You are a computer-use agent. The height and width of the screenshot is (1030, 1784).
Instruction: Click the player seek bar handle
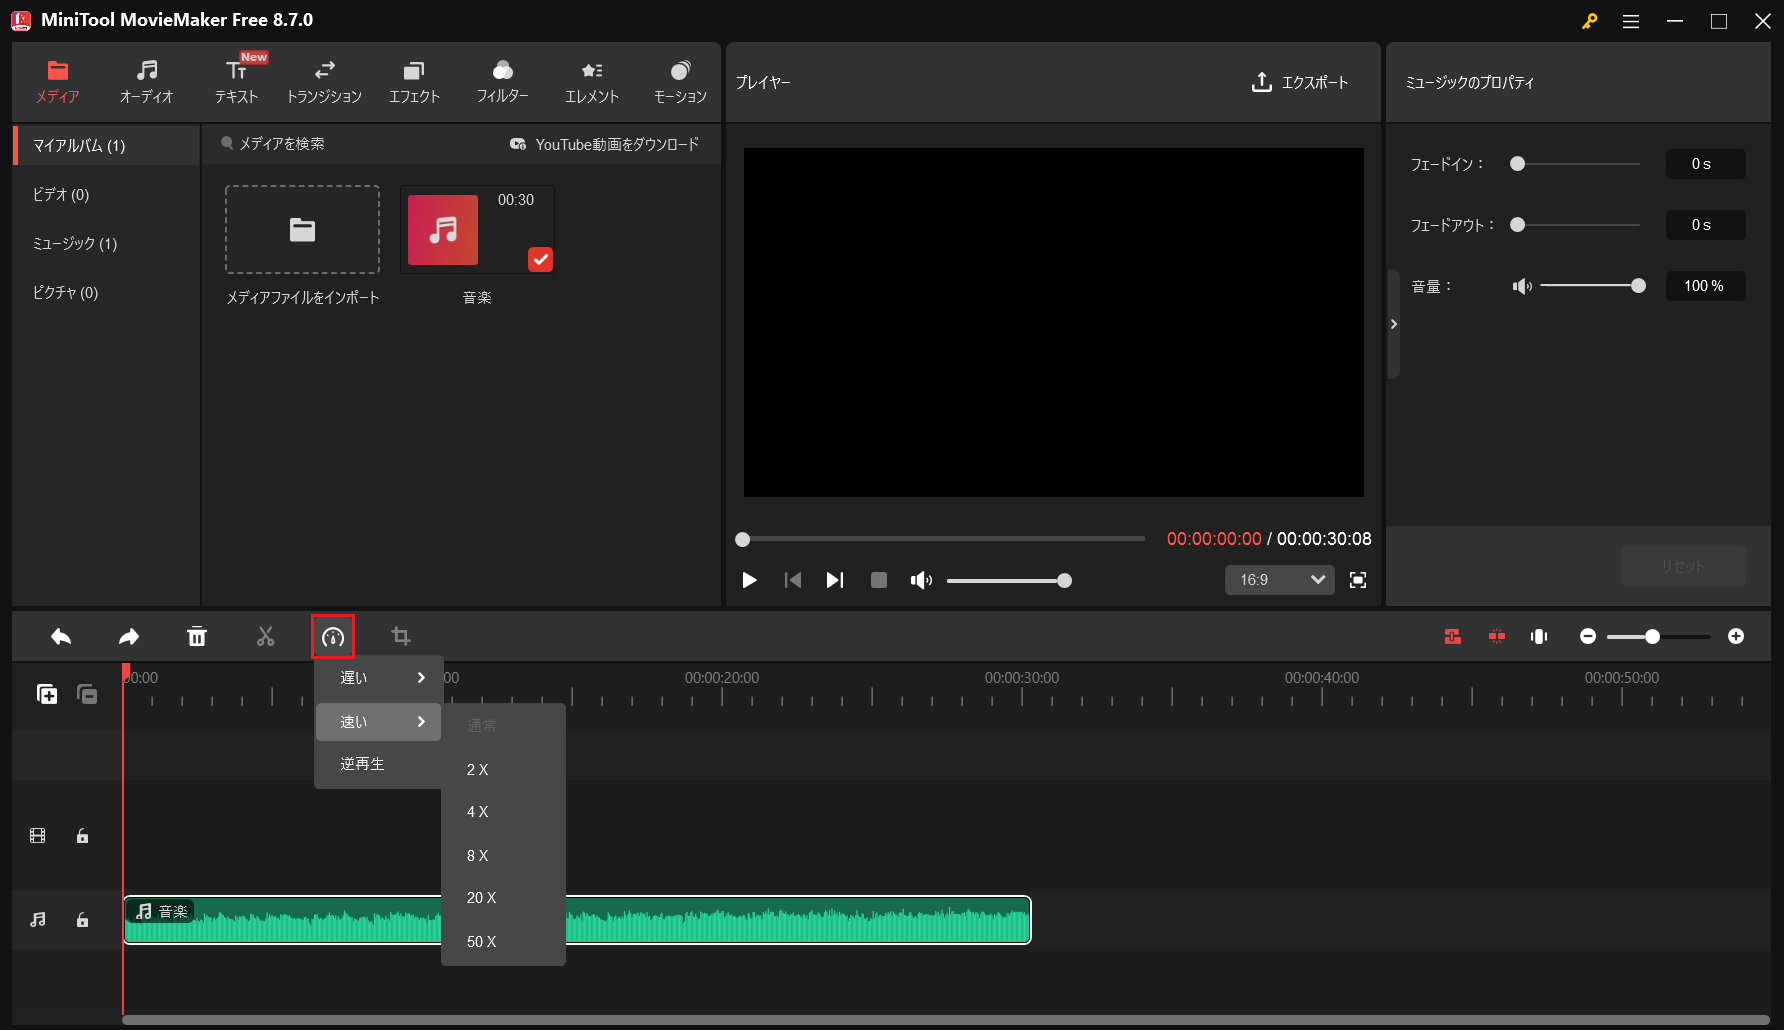[742, 539]
